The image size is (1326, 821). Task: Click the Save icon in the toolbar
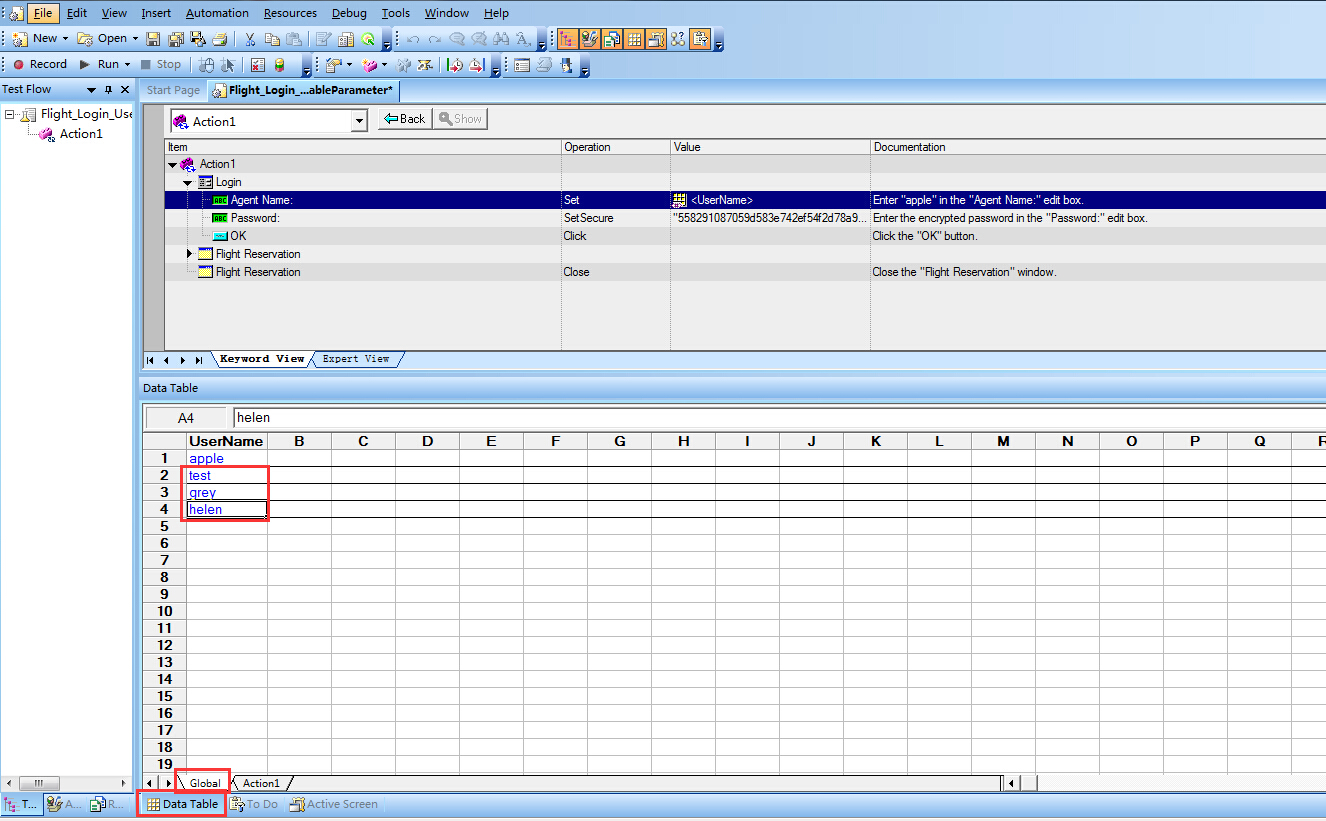coord(153,39)
